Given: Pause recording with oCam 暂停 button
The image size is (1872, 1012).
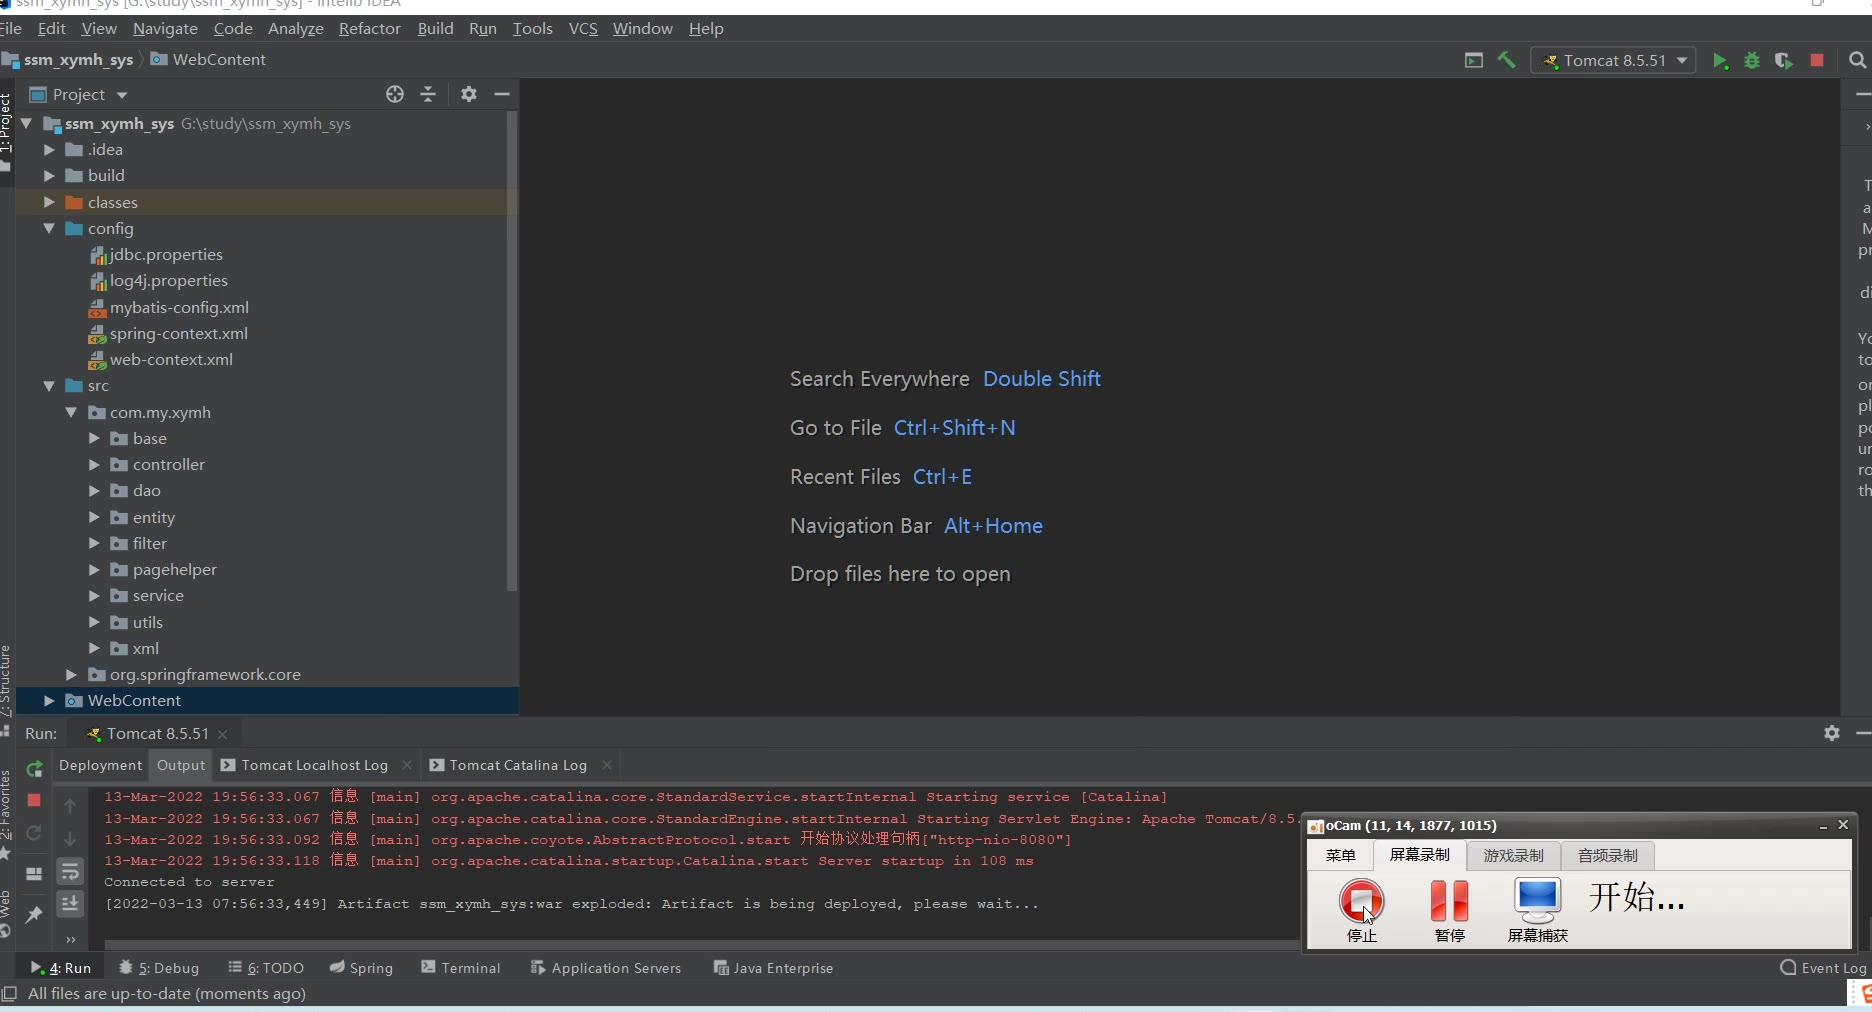Looking at the screenshot, I should point(1449,903).
